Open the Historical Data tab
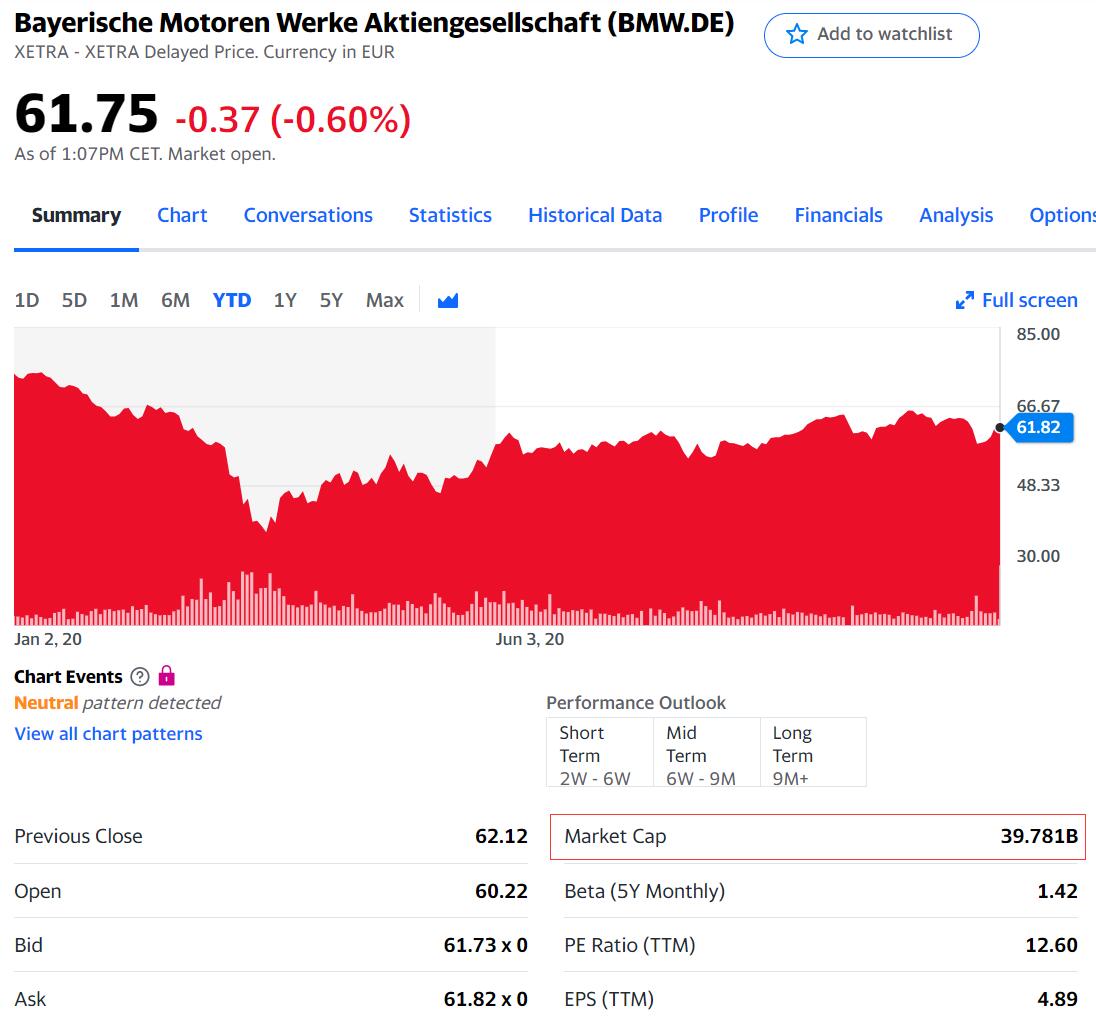This screenshot has height=1017, width=1096. click(595, 215)
